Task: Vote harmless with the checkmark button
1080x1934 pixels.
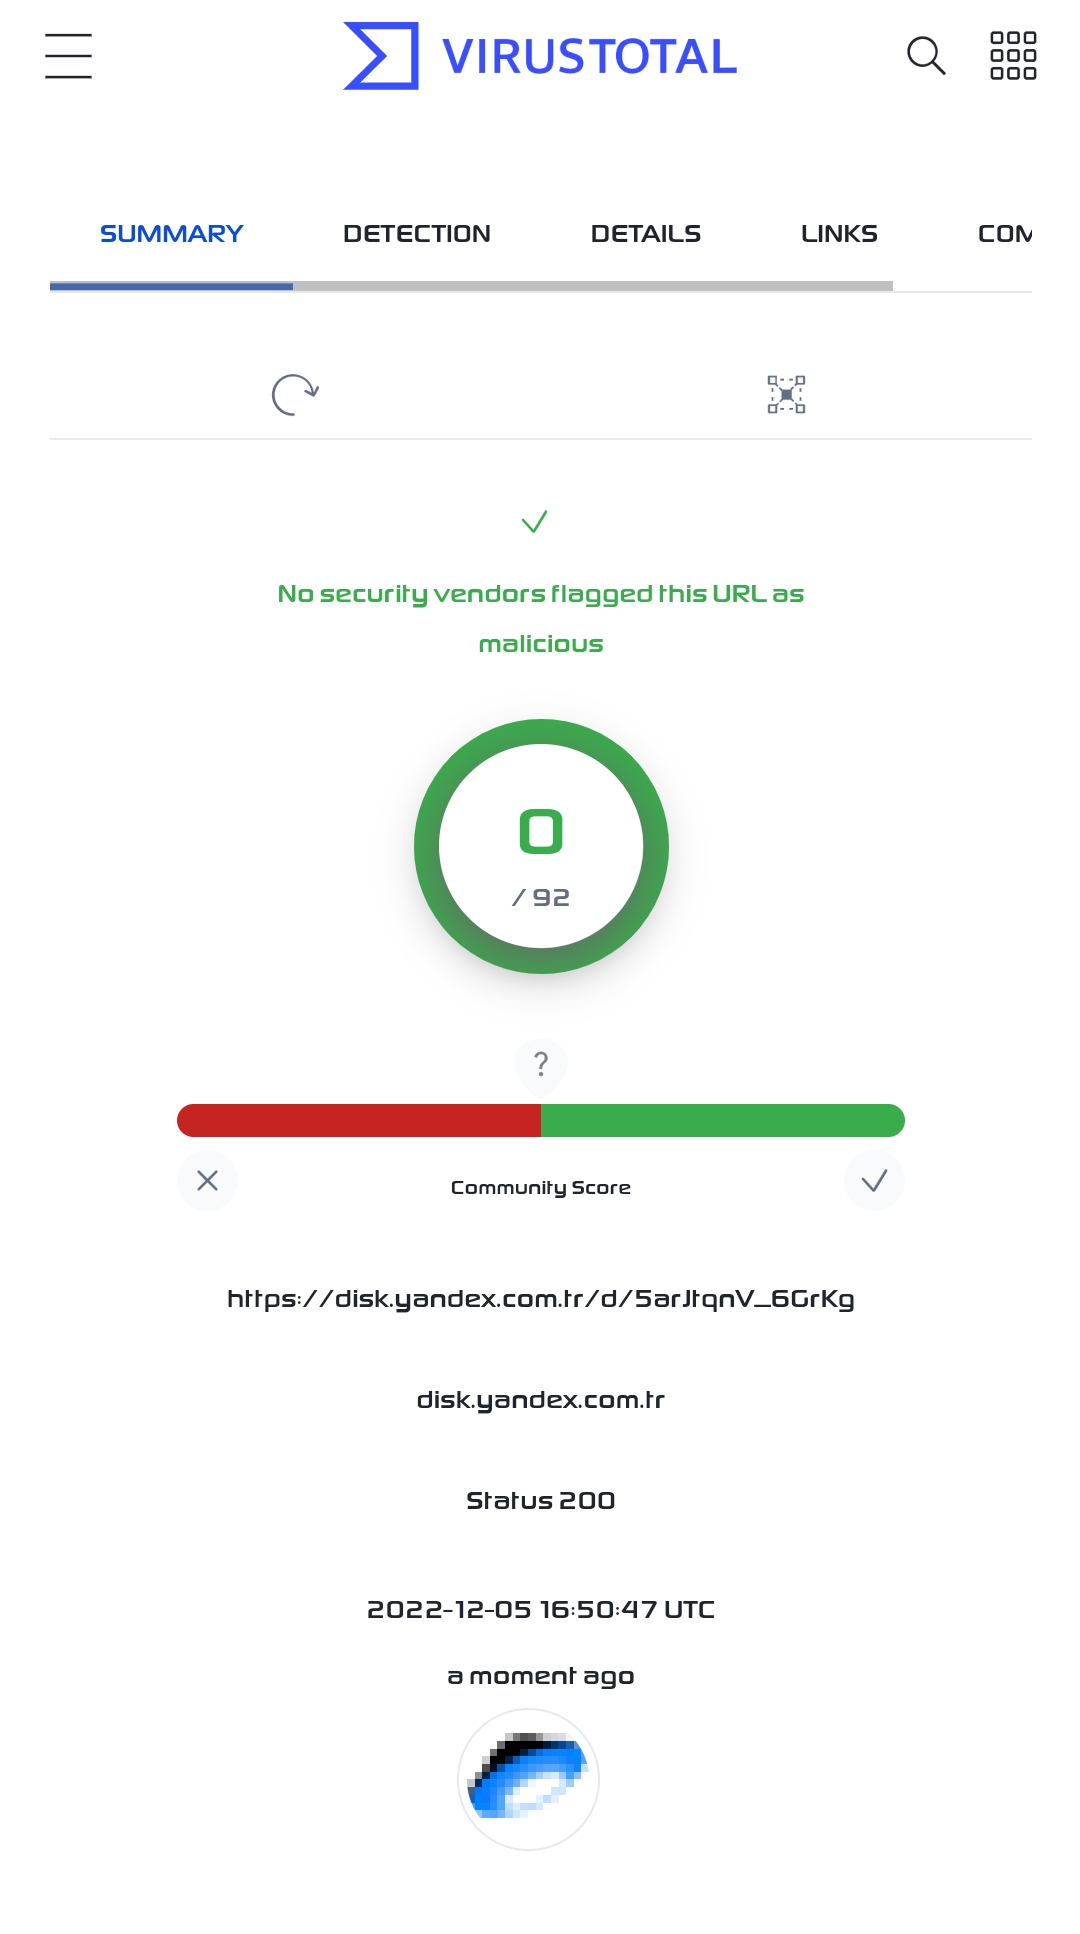Action: (874, 1181)
